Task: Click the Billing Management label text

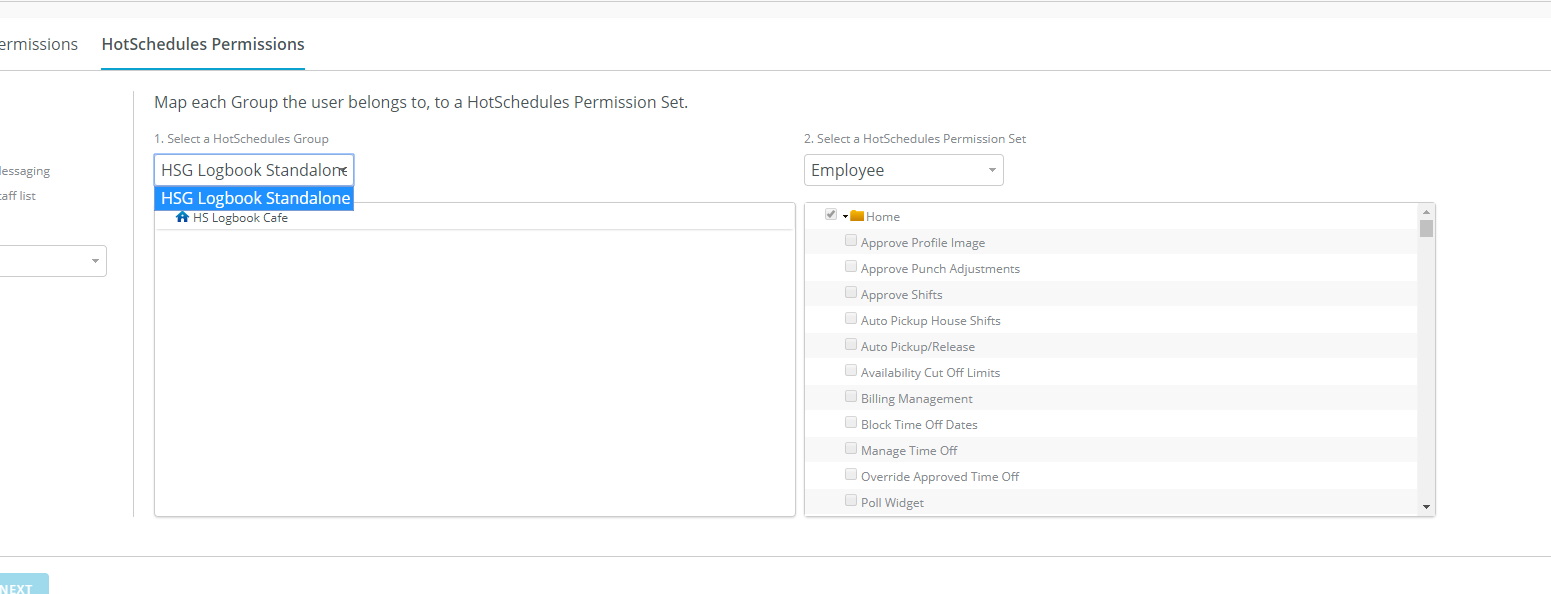Action: tap(917, 399)
